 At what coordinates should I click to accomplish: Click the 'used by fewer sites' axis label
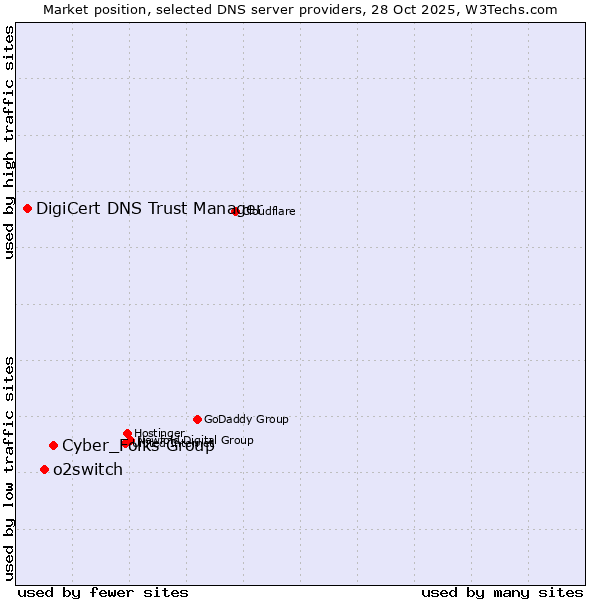point(103,592)
